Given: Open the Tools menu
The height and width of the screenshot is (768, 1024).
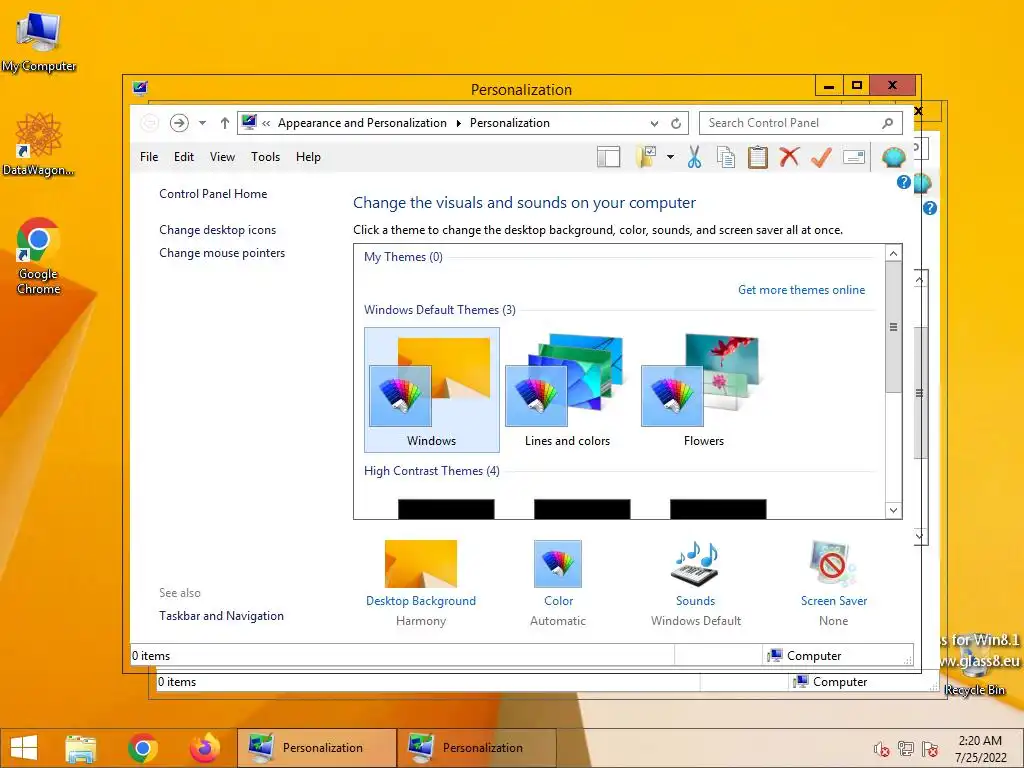Looking at the screenshot, I should 265,157.
